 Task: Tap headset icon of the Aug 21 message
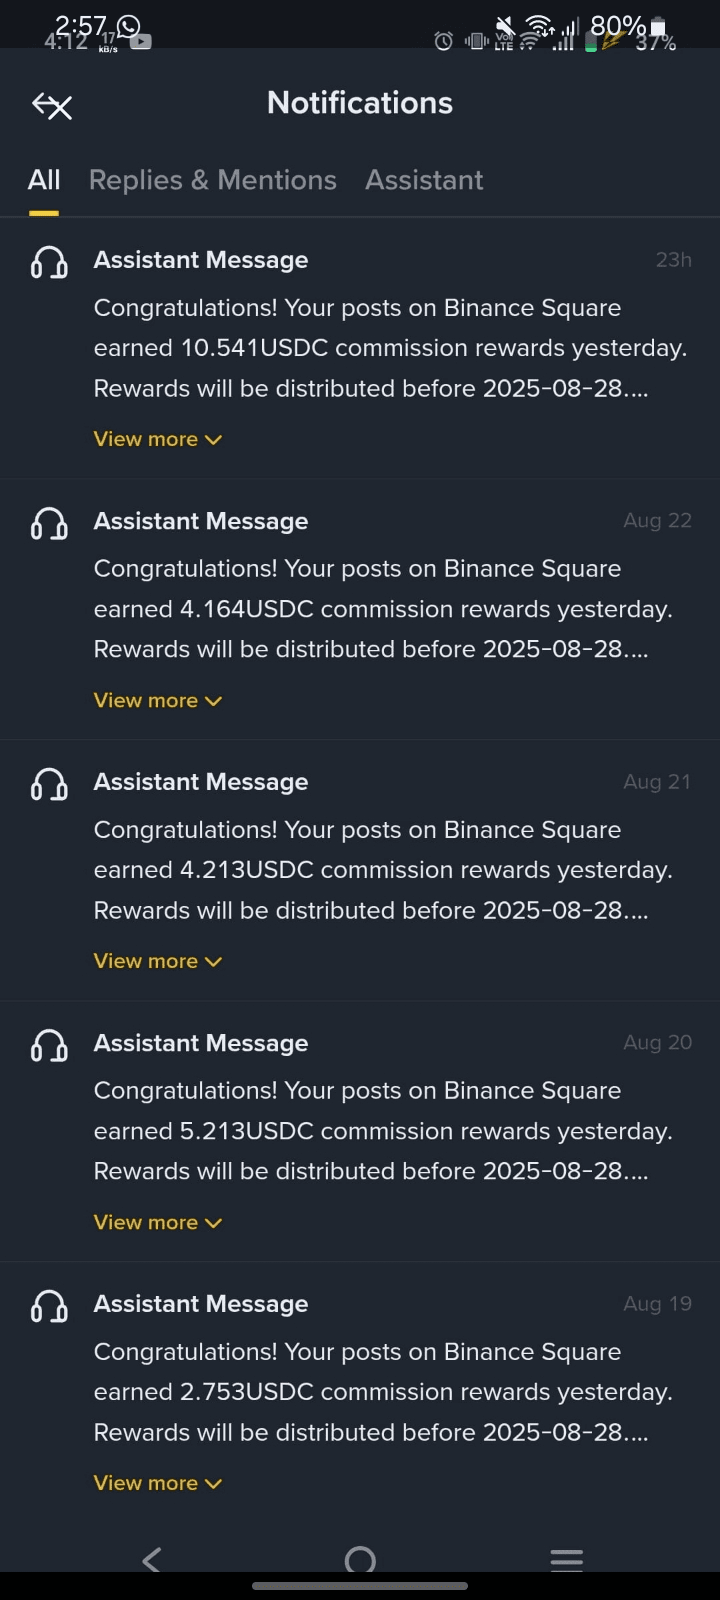point(49,784)
